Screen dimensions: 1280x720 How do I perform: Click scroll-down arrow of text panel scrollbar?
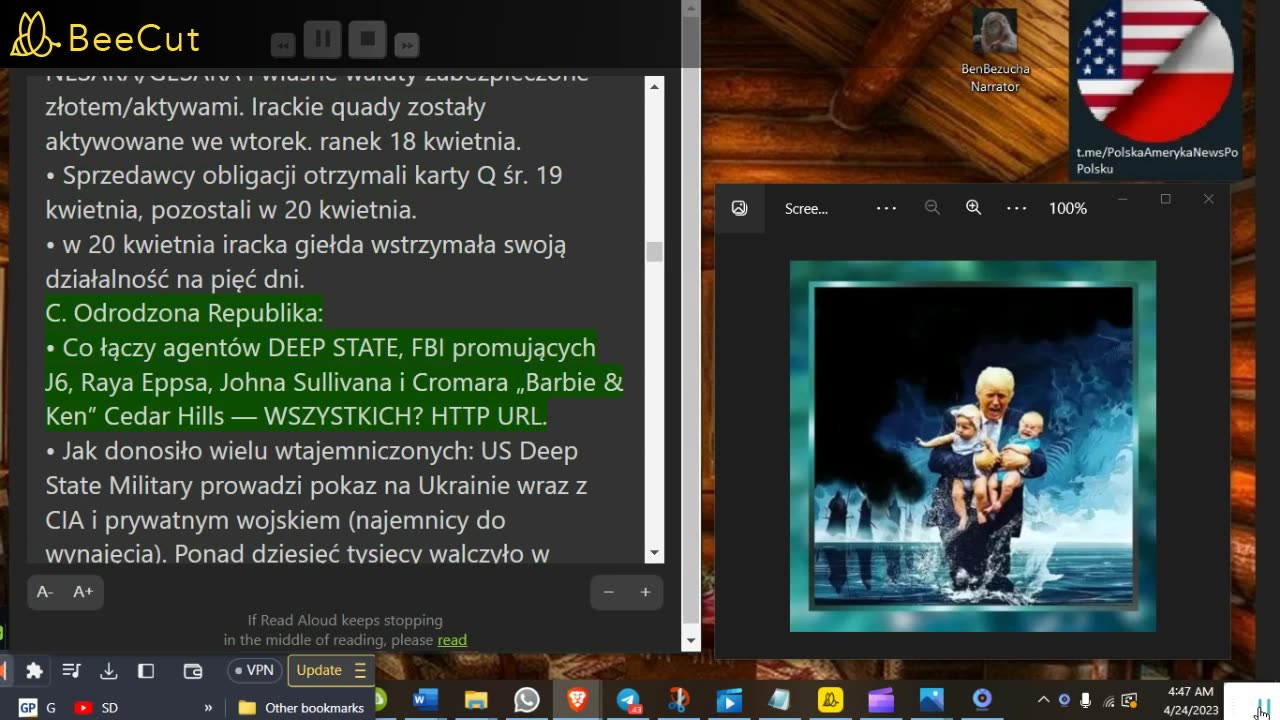tap(655, 553)
